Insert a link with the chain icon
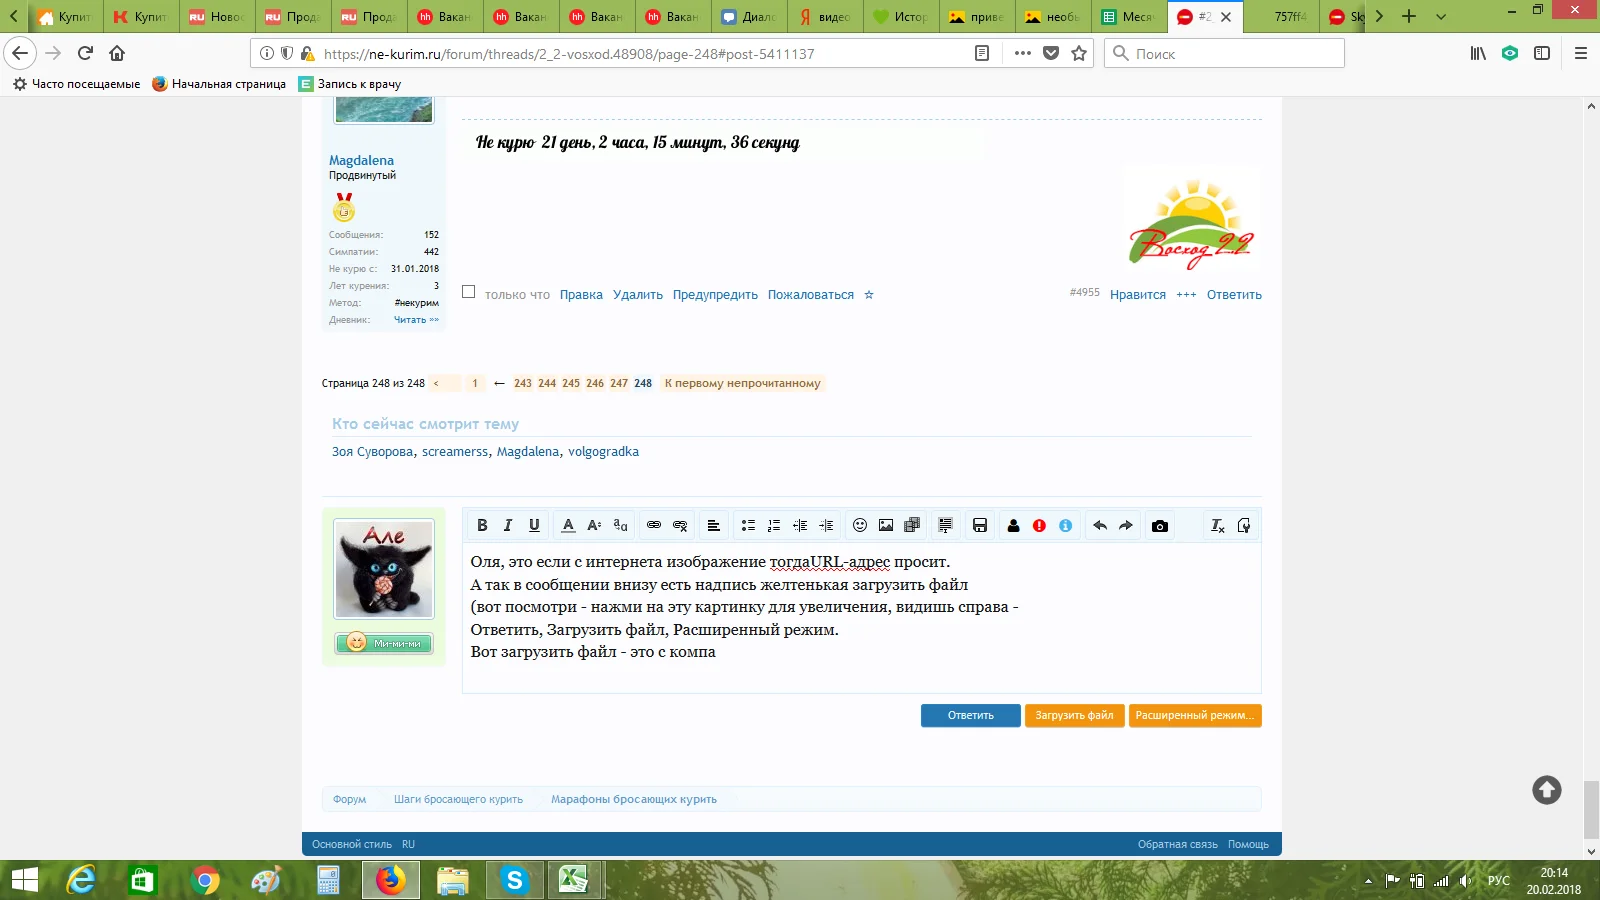The width and height of the screenshot is (1600, 900). (654, 525)
